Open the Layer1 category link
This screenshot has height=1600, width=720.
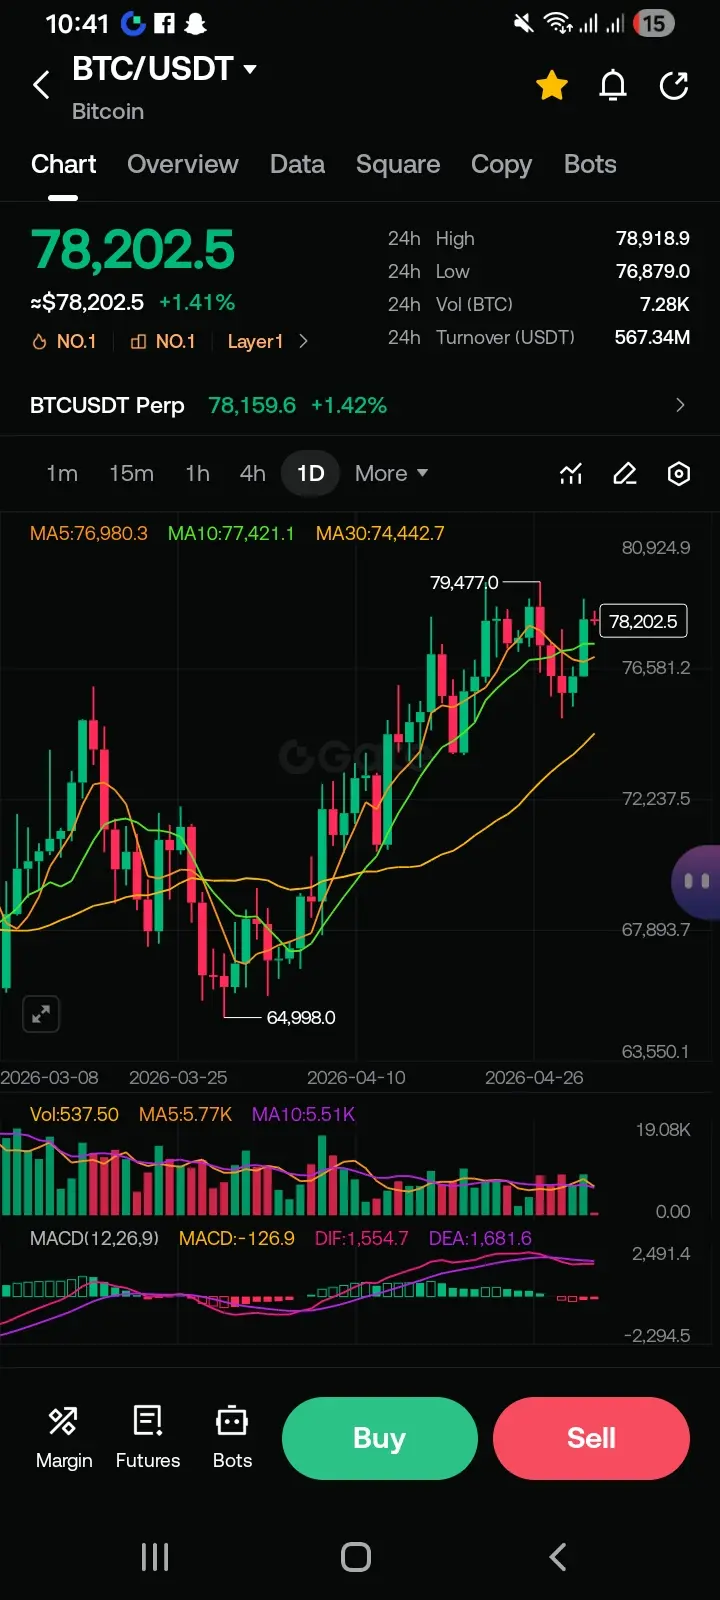(x=267, y=341)
